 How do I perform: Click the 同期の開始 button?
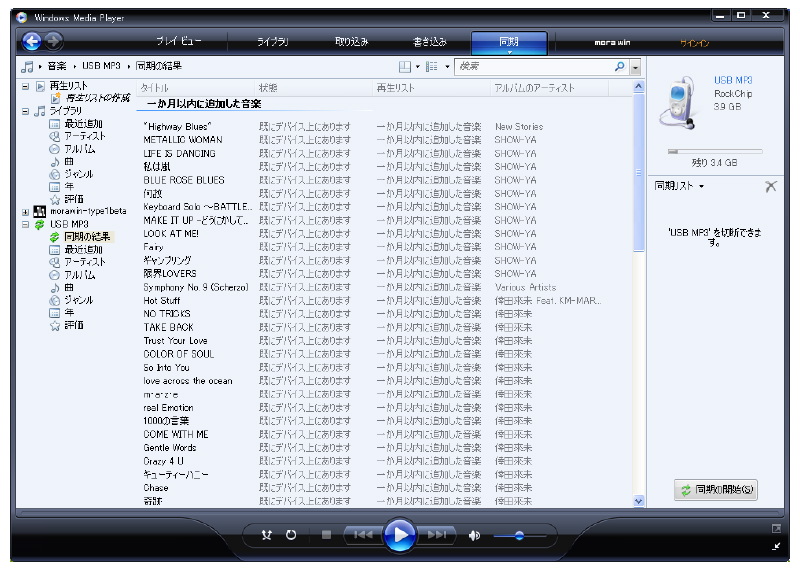(x=715, y=490)
